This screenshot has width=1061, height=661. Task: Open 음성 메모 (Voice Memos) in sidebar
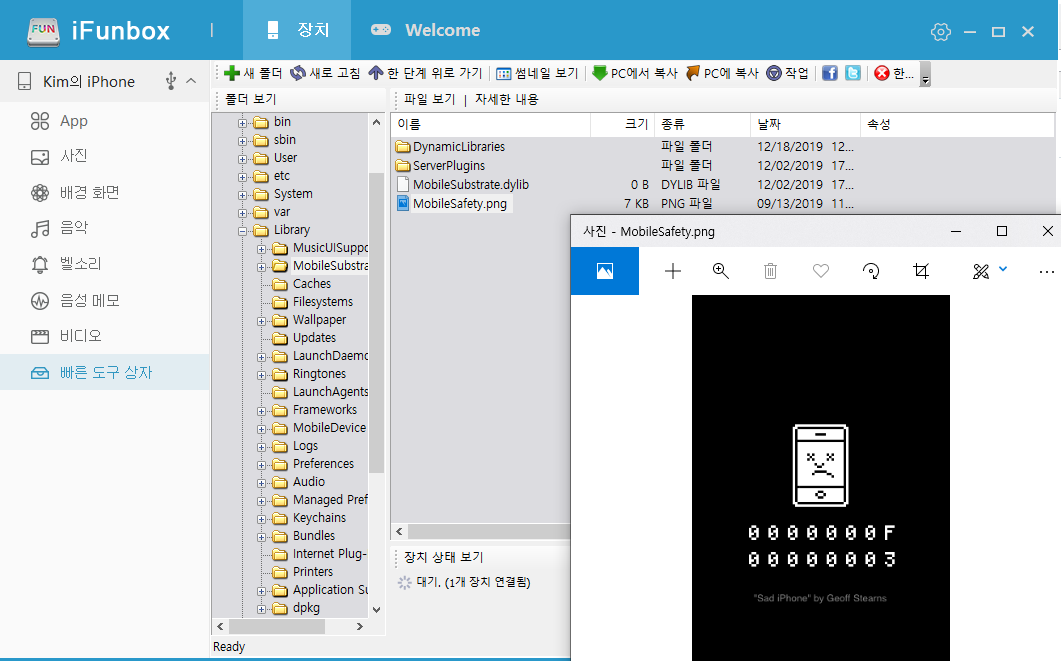click(x=75, y=300)
